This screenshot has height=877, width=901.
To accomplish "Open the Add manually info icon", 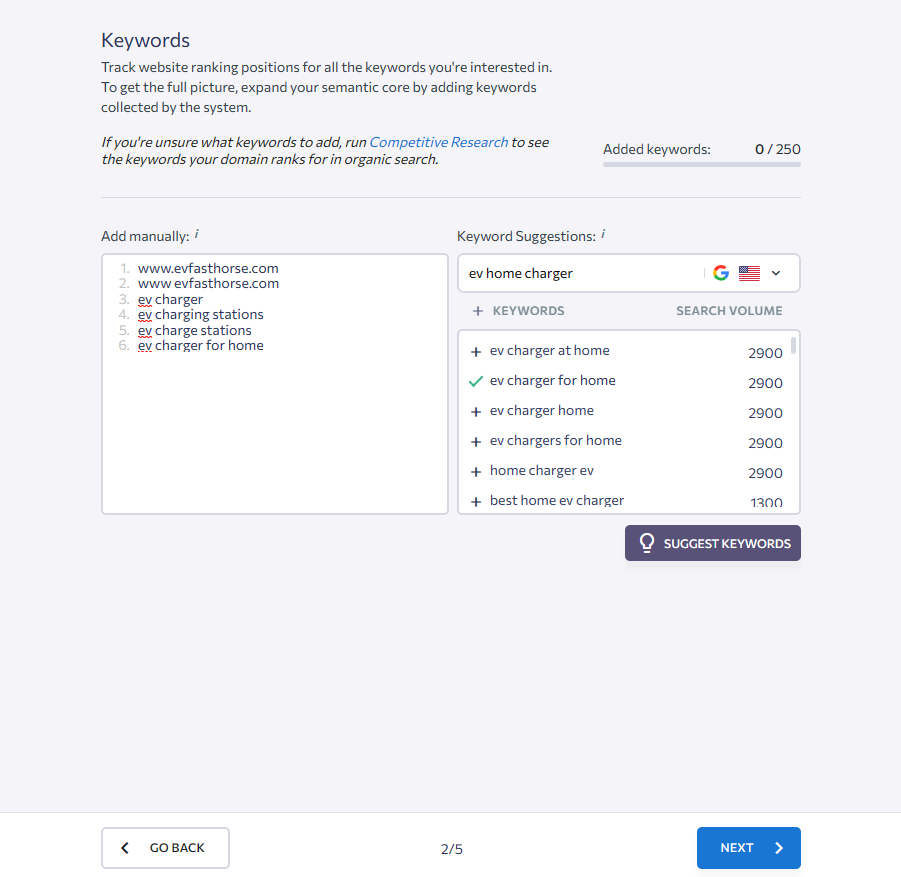I will [197, 233].
